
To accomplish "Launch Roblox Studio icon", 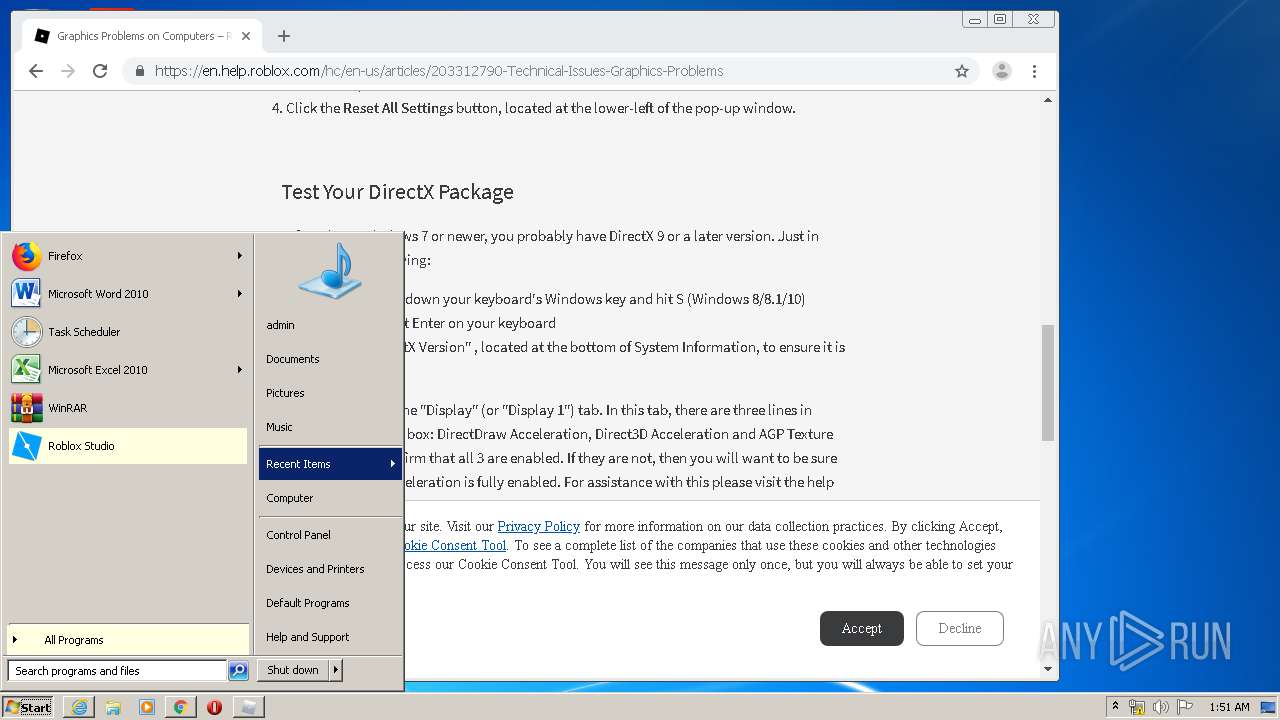I will tap(27, 446).
